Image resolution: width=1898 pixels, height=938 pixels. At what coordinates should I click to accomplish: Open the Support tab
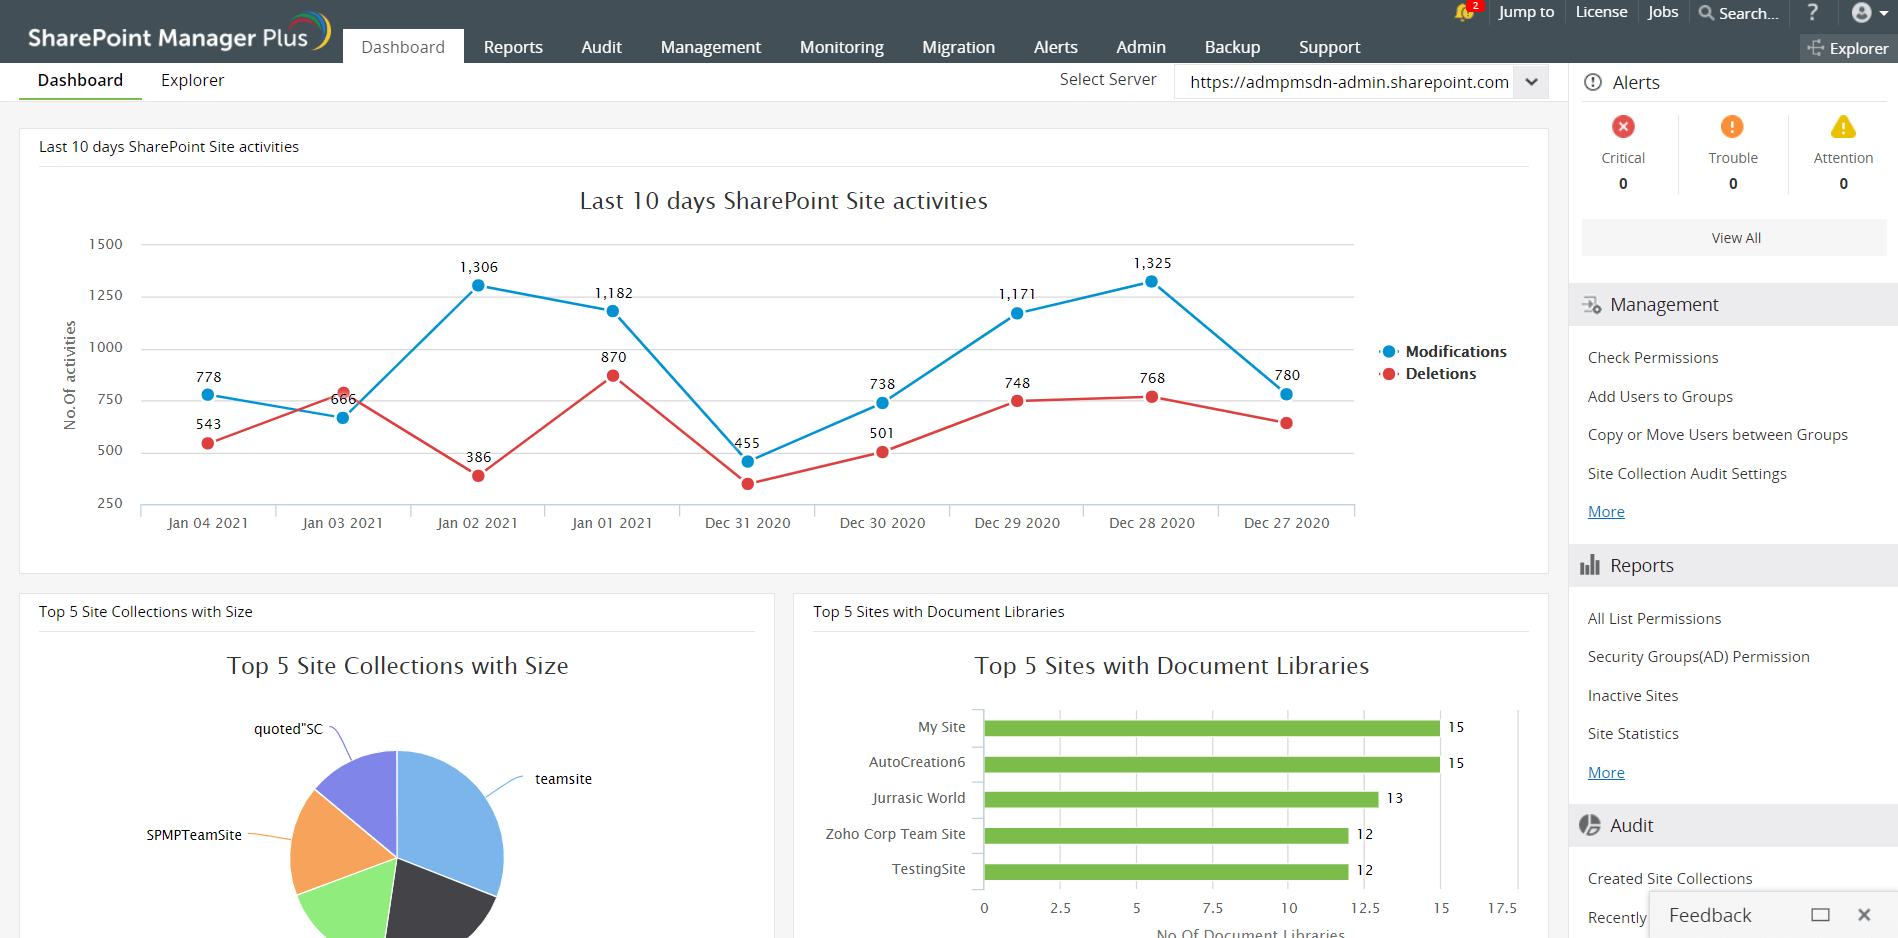pyautogui.click(x=1329, y=47)
